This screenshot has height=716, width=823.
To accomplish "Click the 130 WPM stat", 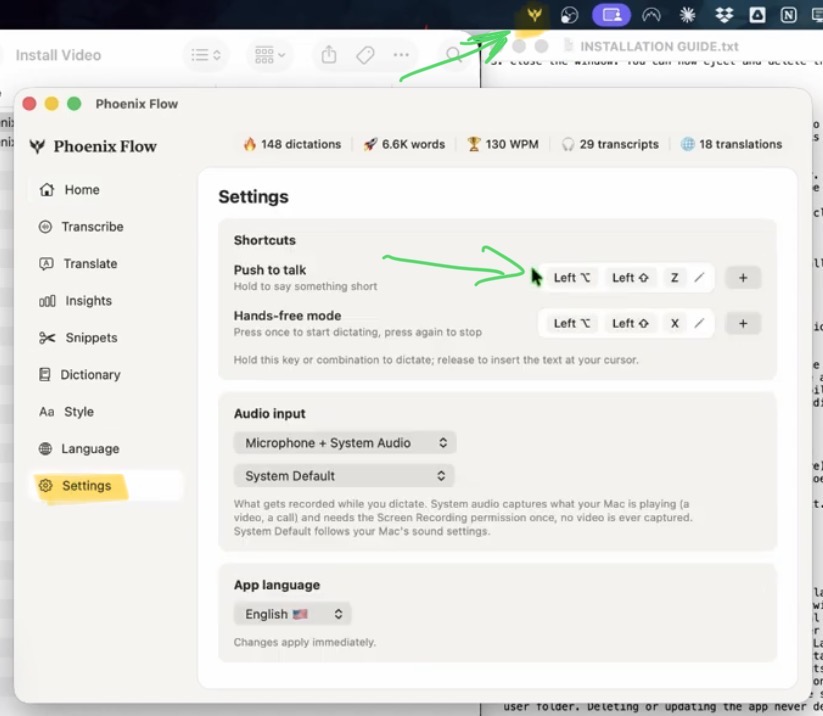I will (503, 144).
